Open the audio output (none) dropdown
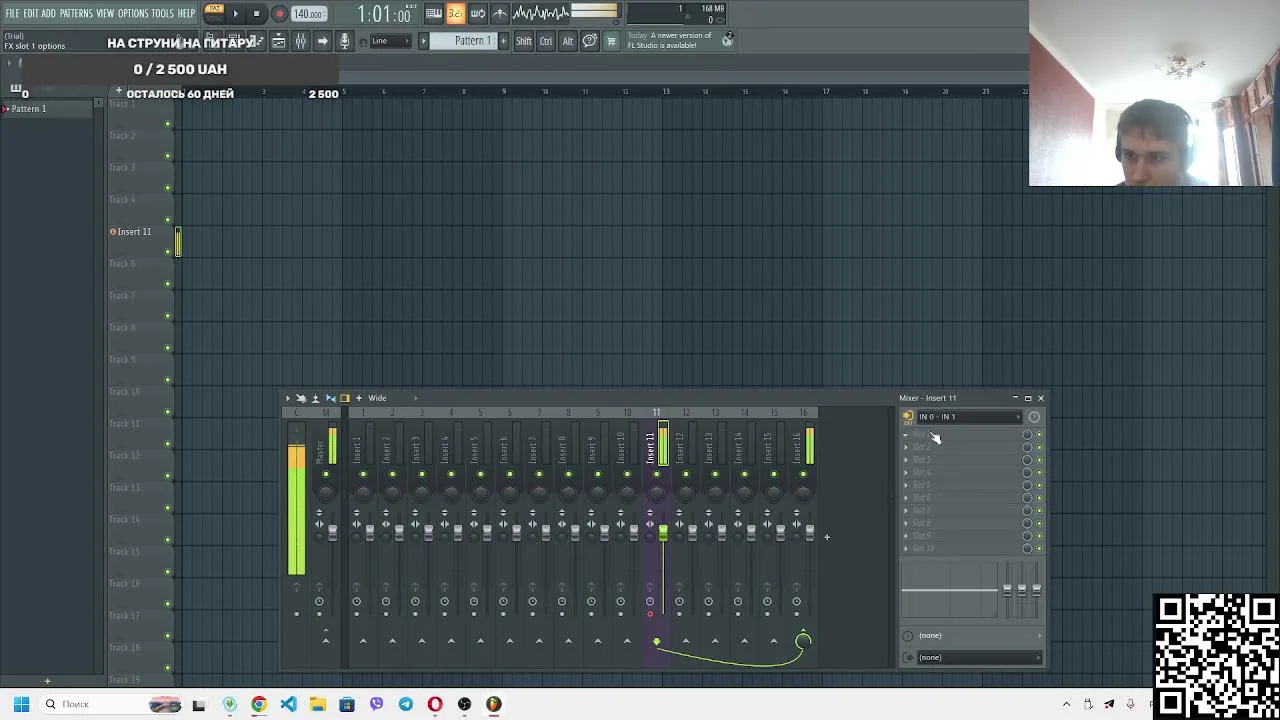The image size is (1280, 720). pyautogui.click(x=979, y=657)
